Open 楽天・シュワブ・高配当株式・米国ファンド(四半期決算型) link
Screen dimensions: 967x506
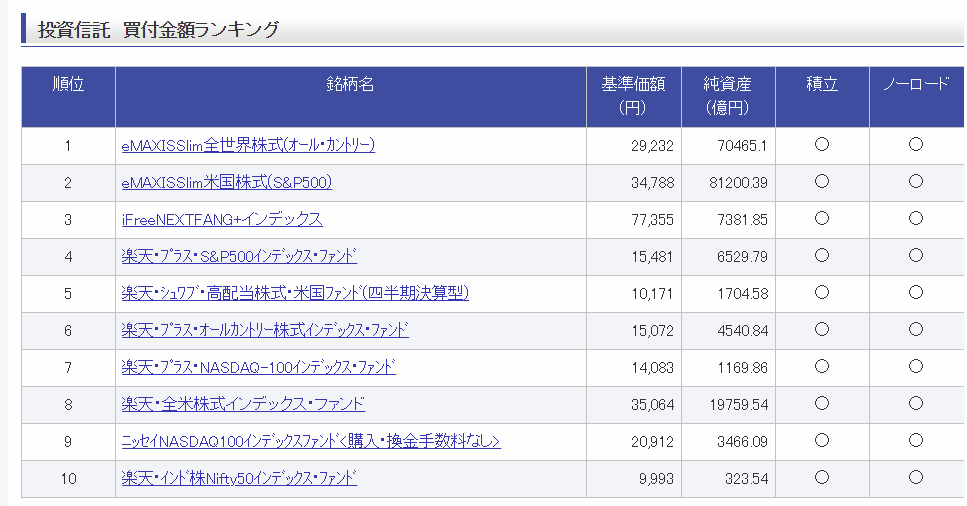coord(295,293)
